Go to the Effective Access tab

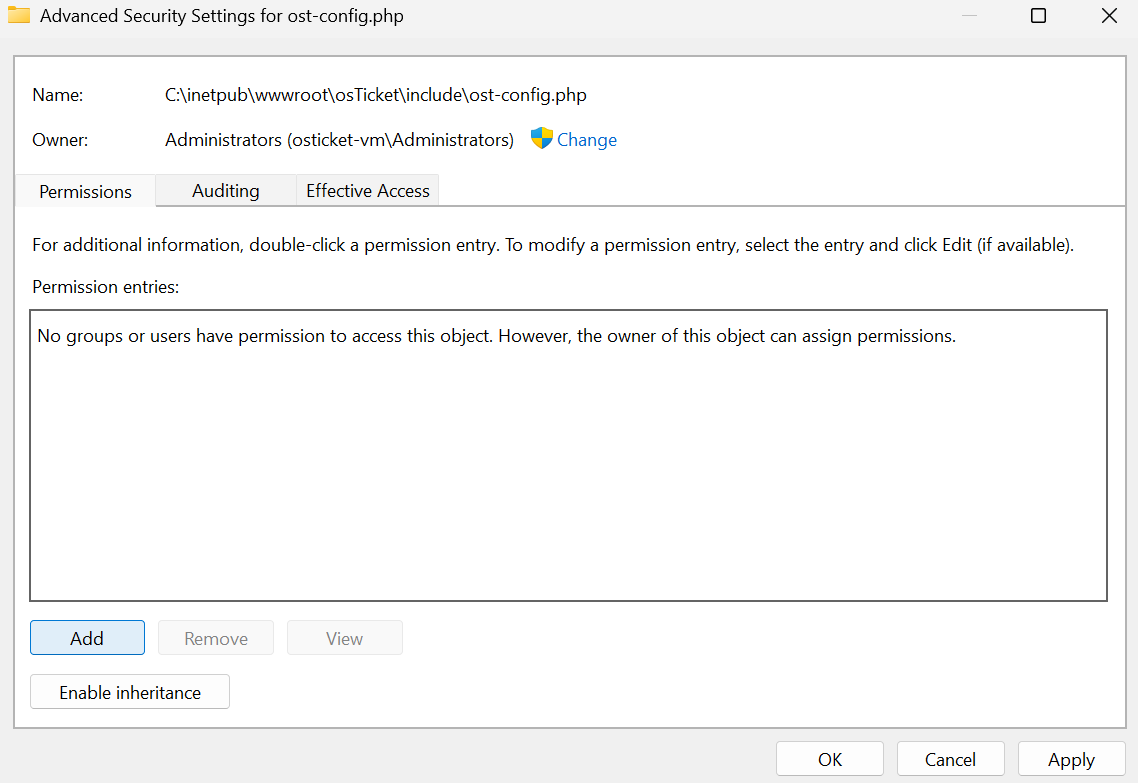coord(368,190)
